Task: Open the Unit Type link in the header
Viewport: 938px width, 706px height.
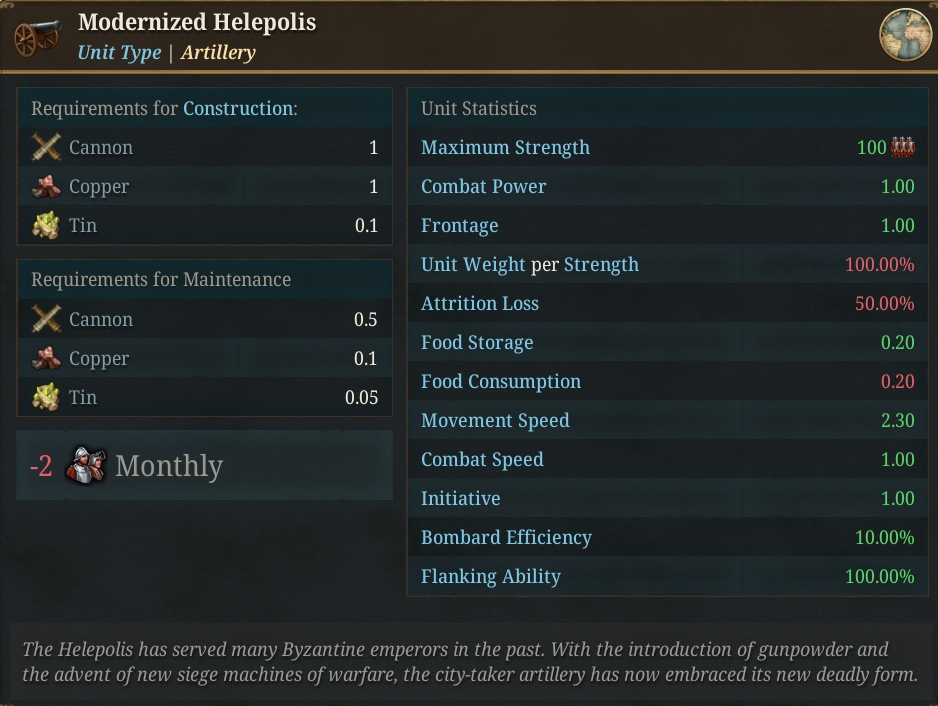Action: [x=120, y=53]
